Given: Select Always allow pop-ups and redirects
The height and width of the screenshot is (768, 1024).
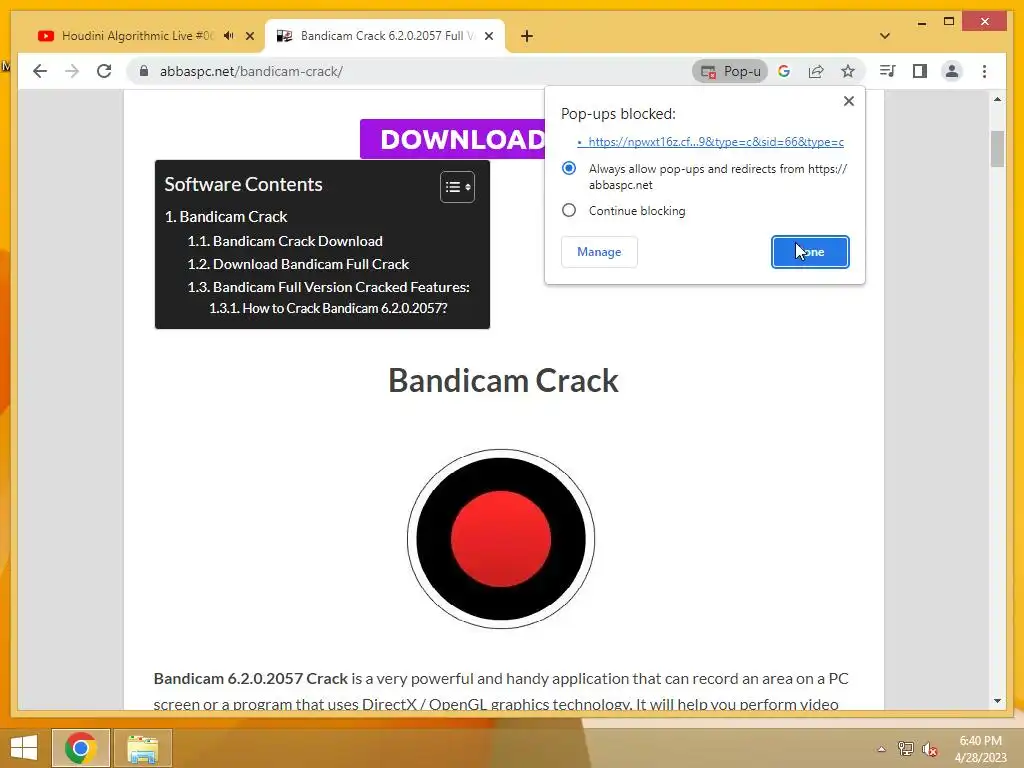Looking at the screenshot, I should click(x=569, y=168).
